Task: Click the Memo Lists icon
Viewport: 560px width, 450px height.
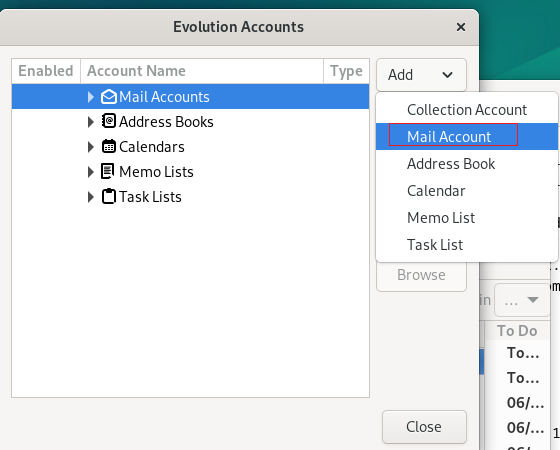Action: pyautogui.click(x=108, y=171)
